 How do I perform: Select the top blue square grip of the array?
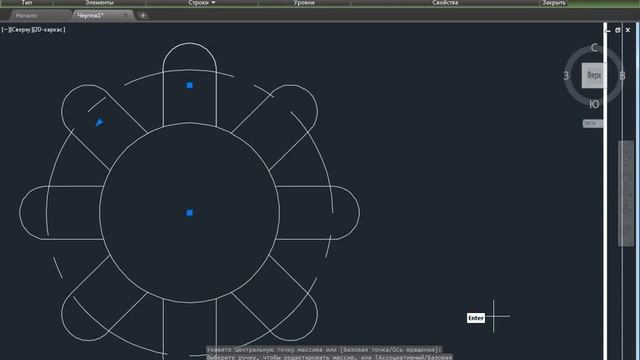pos(189,85)
